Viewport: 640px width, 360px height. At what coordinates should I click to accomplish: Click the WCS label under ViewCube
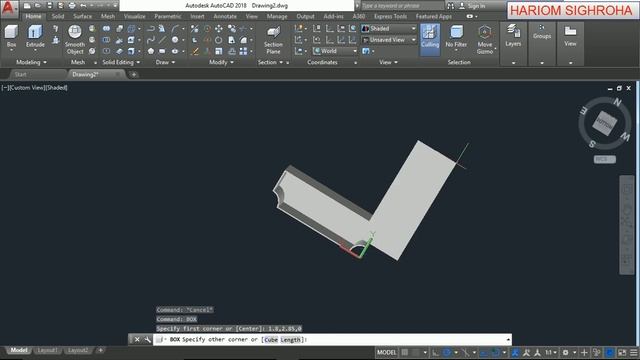point(604,159)
